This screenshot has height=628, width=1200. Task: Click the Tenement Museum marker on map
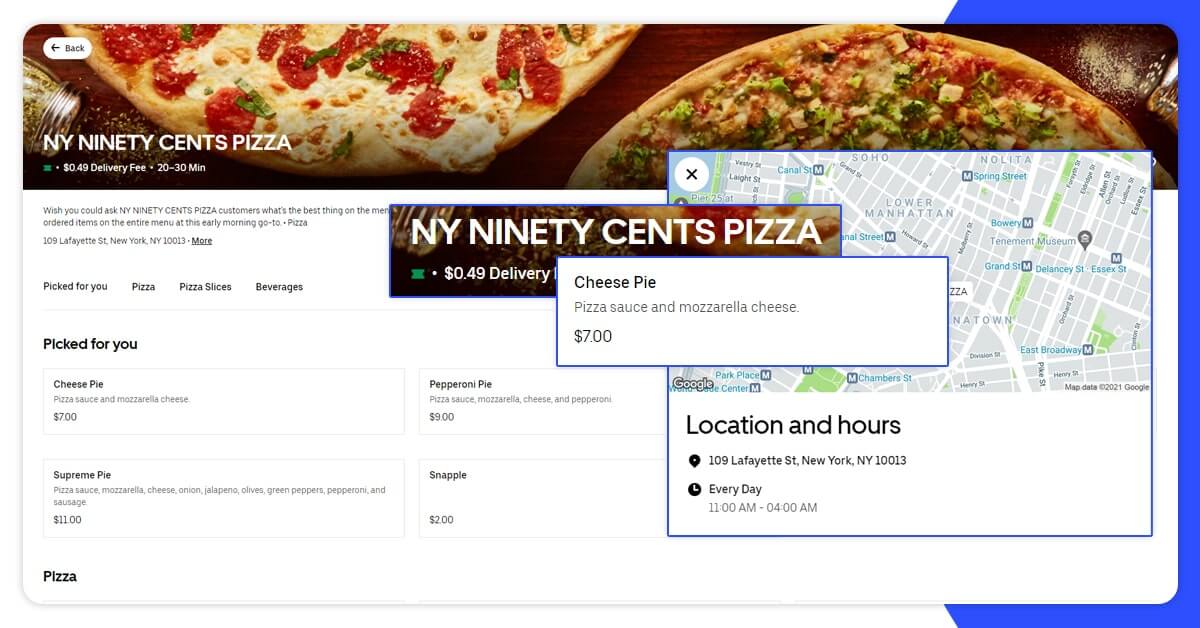point(1085,240)
